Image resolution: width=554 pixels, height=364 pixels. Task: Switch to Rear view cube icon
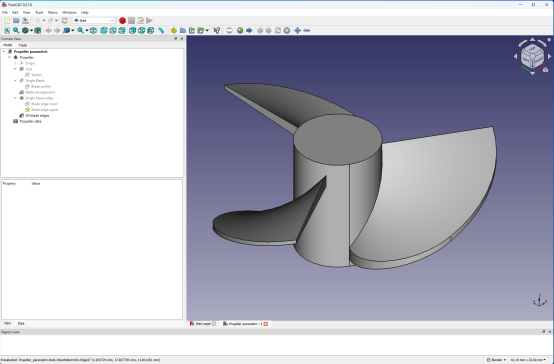(132, 30)
